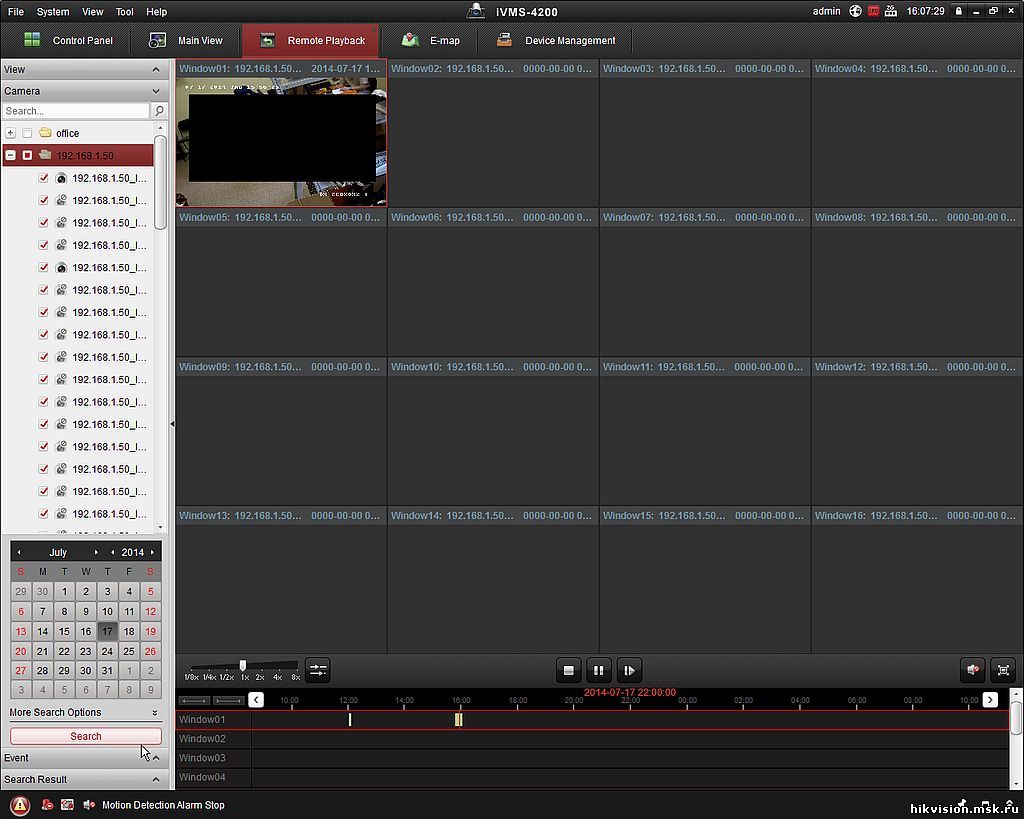Select July 16 in the calendar

(86, 631)
